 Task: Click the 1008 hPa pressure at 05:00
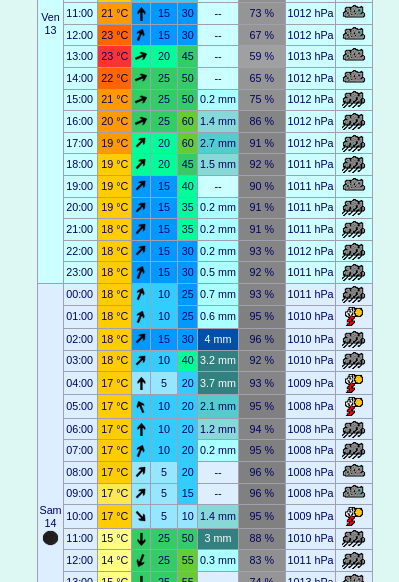pyautogui.click(x=310, y=406)
